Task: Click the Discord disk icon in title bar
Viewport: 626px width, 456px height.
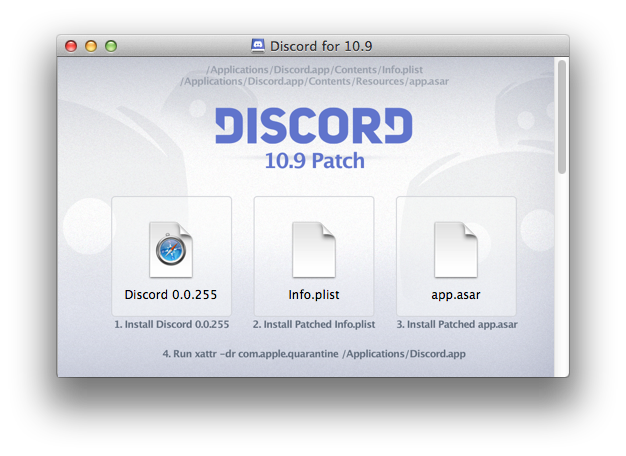Action: coord(258,46)
